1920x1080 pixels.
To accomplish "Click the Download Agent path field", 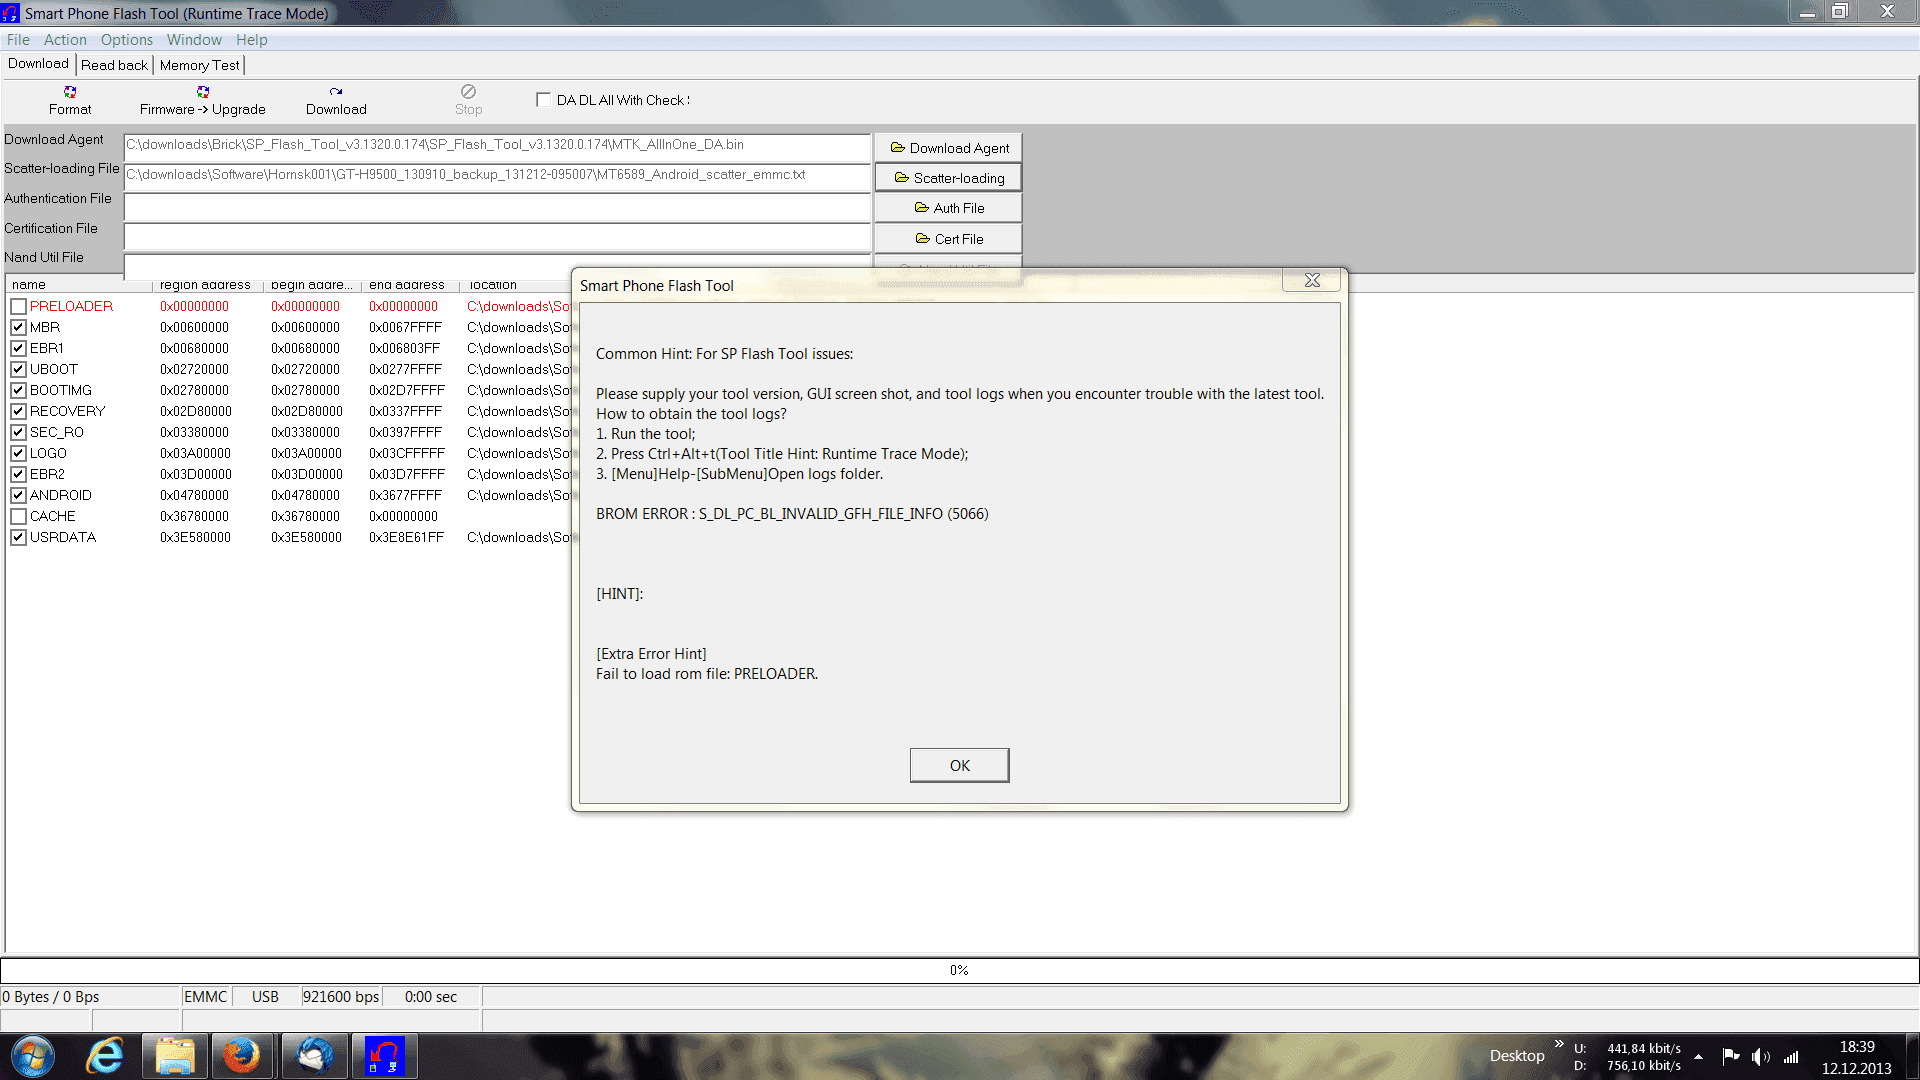I will coord(497,146).
